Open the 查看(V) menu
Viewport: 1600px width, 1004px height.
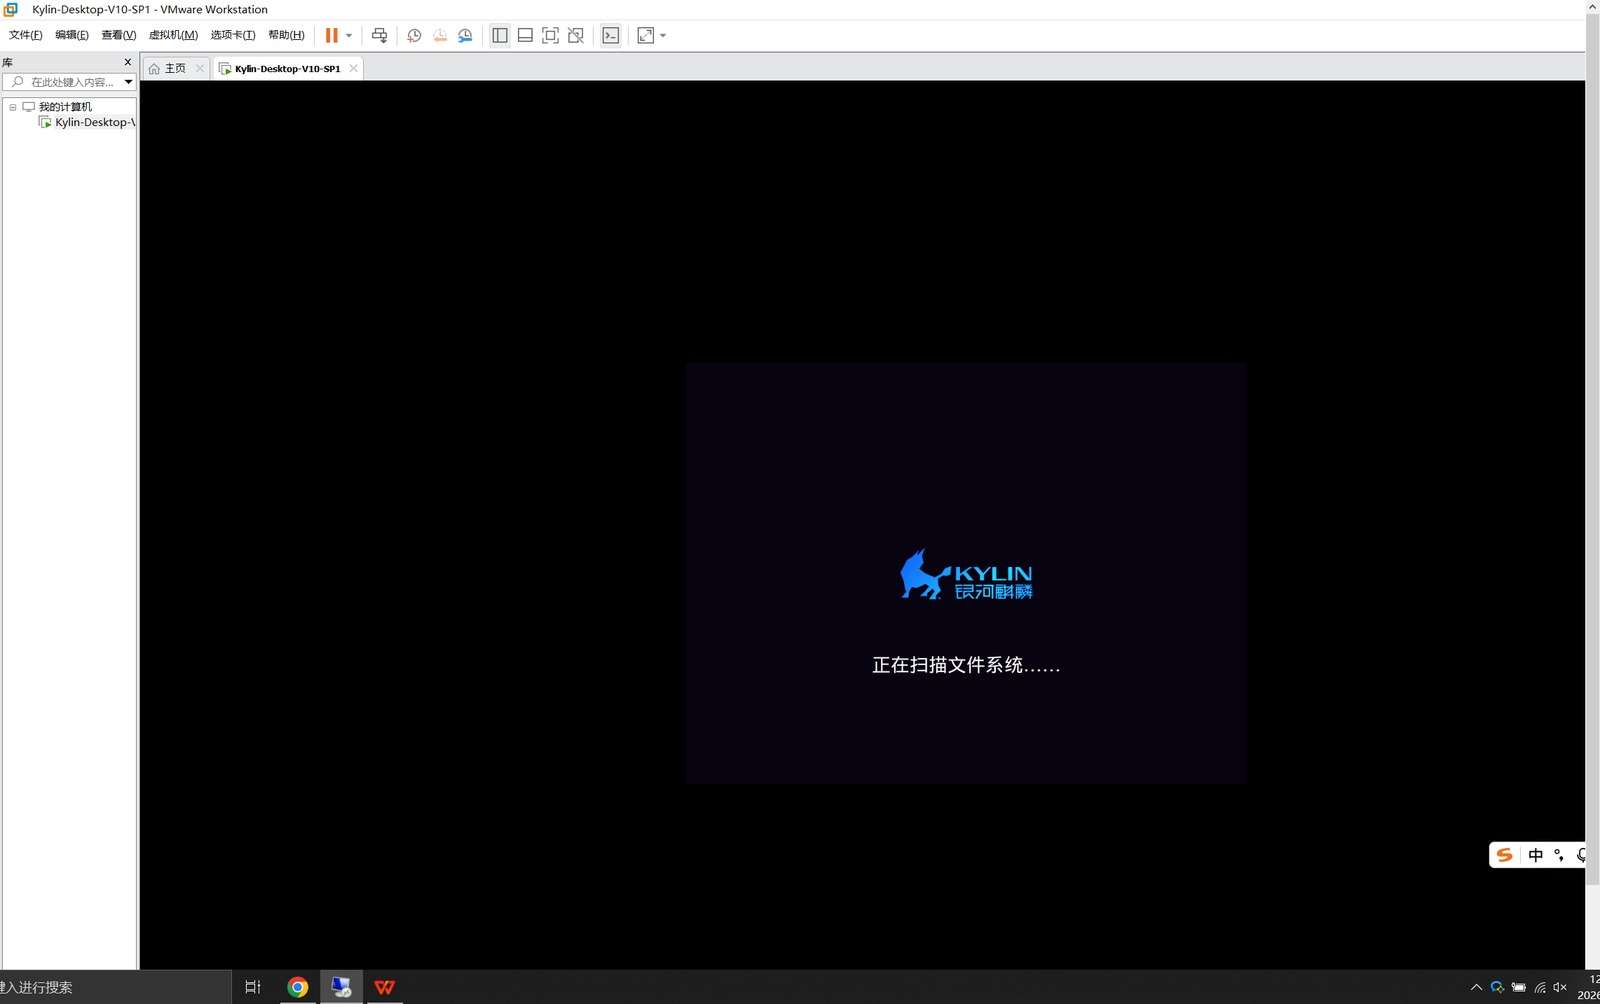pos(118,35)
